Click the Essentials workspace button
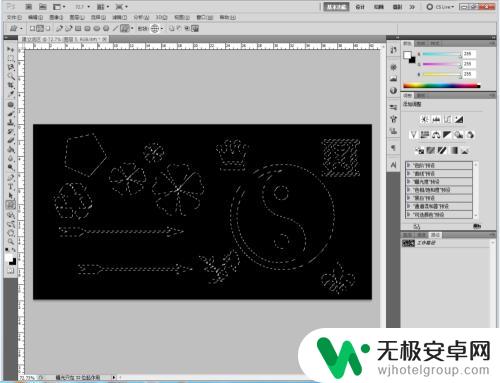The height and width of the screenshot is (383, 500). [x=336, y=7]
